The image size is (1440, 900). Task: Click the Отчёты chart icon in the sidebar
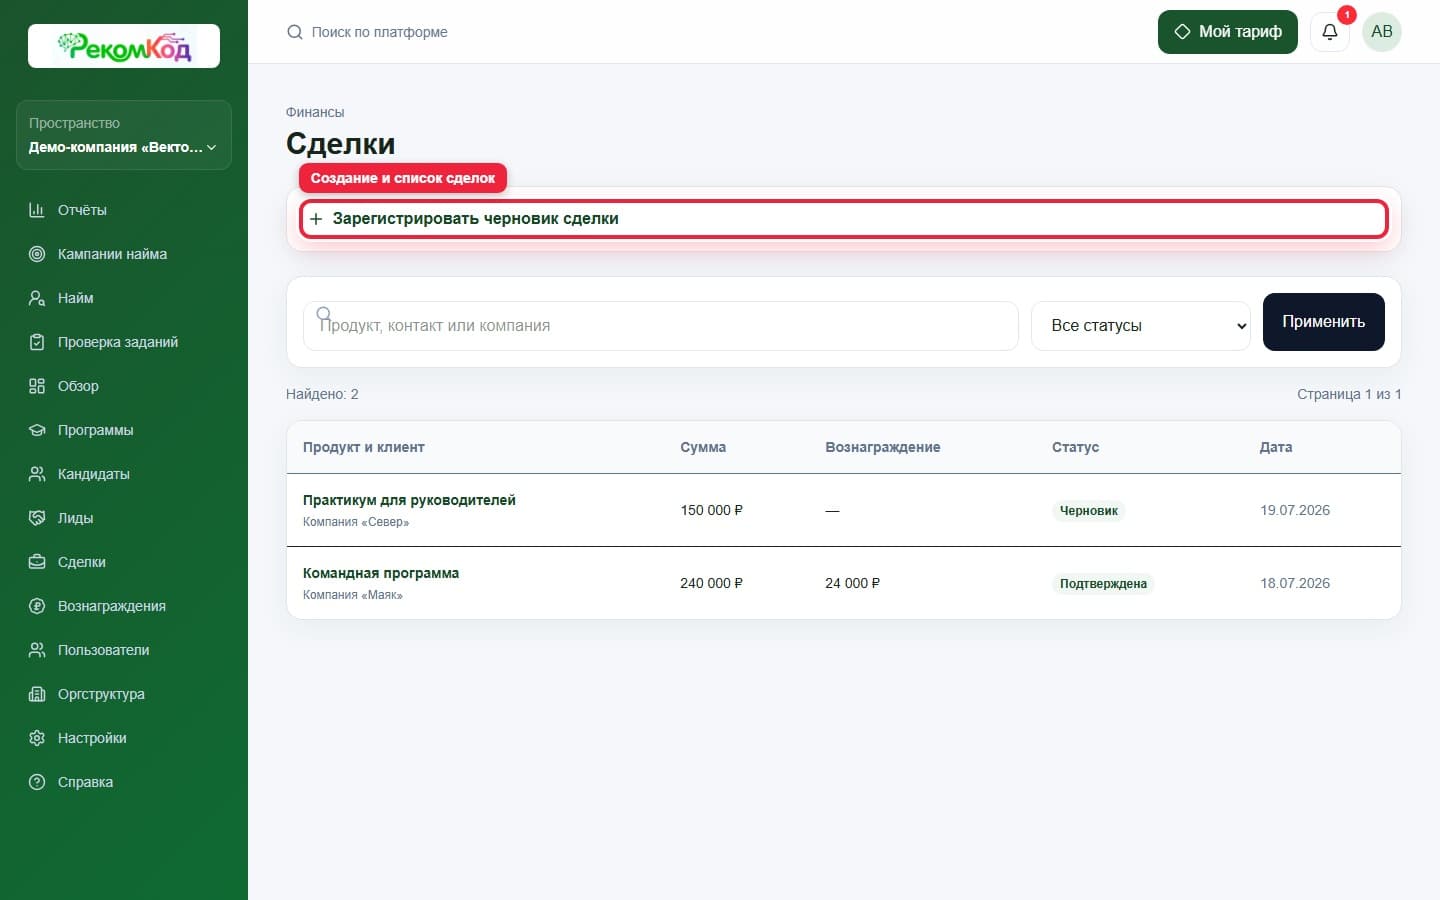[x=37, y=210]
